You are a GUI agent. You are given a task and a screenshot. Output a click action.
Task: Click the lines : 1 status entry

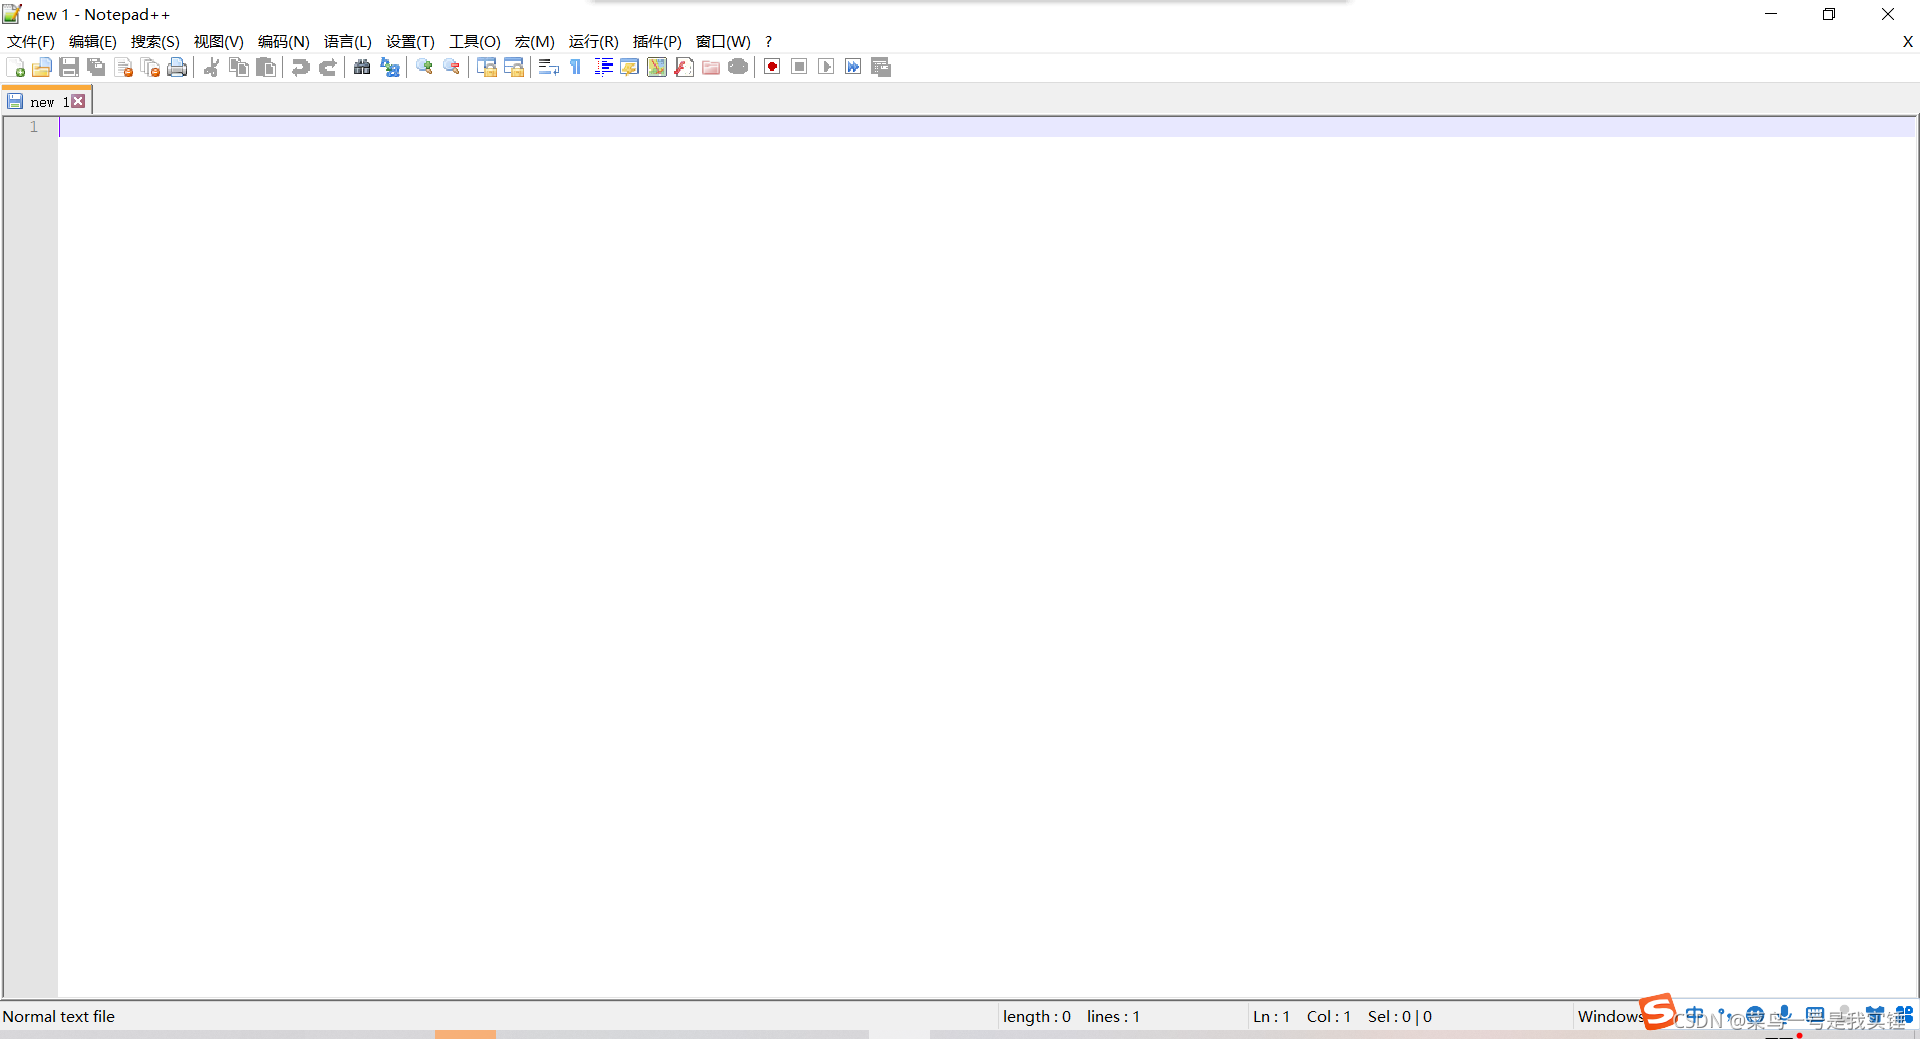[x=1113, y=1016]
